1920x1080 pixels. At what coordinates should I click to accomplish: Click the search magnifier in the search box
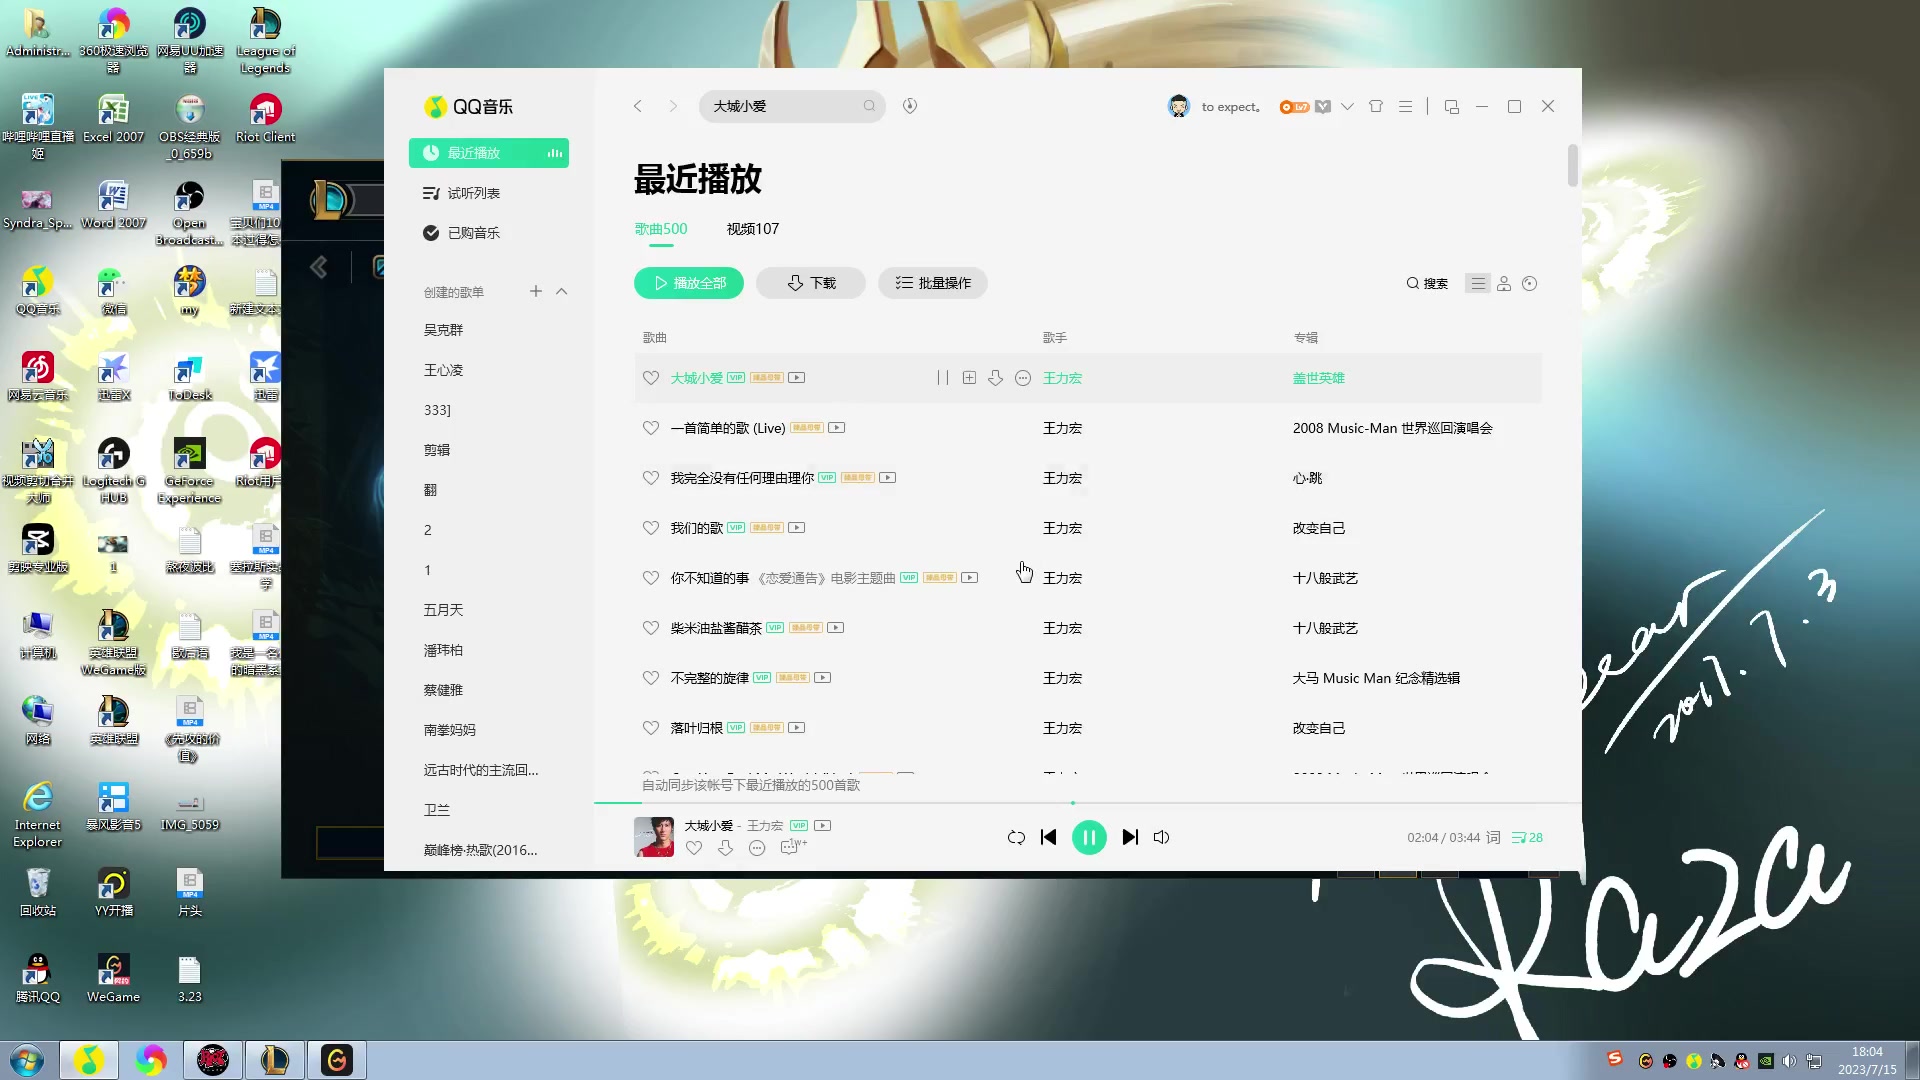869,106
